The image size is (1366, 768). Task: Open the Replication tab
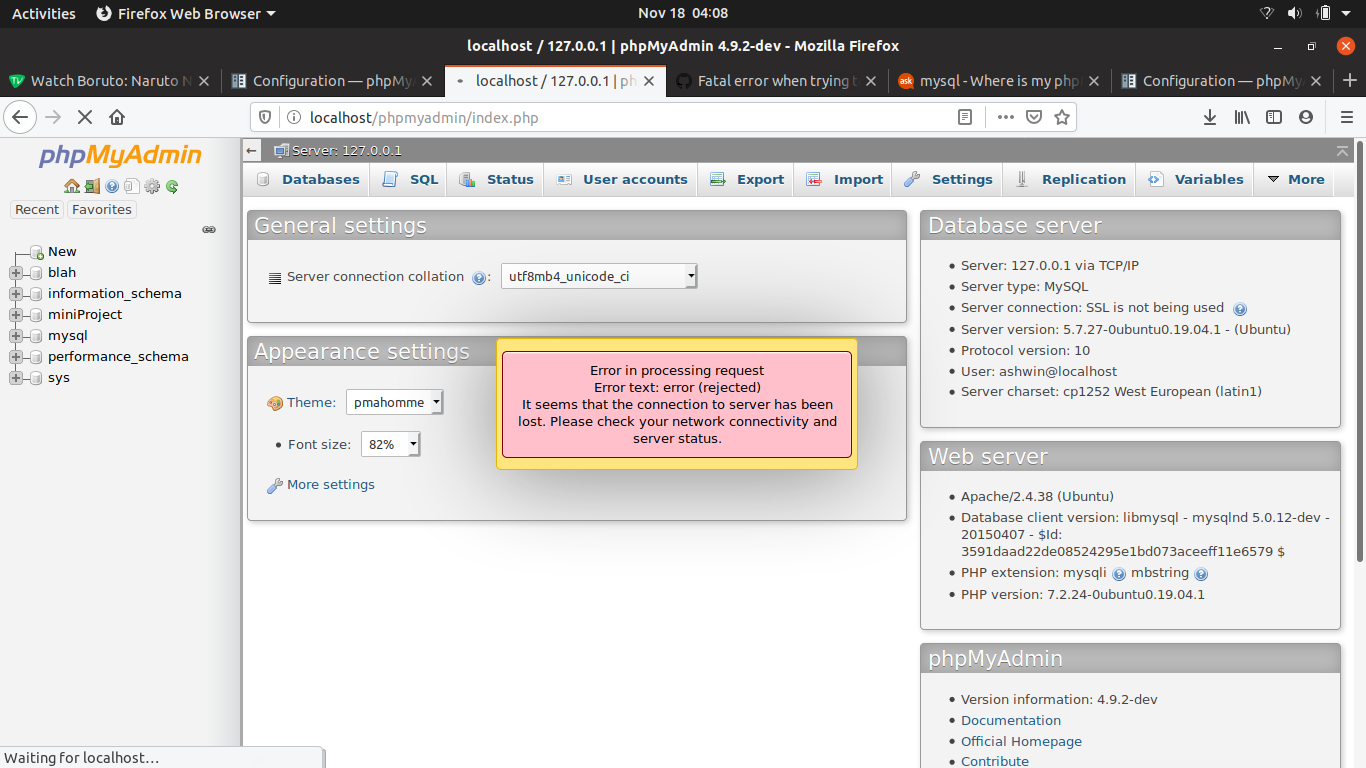1070,180
